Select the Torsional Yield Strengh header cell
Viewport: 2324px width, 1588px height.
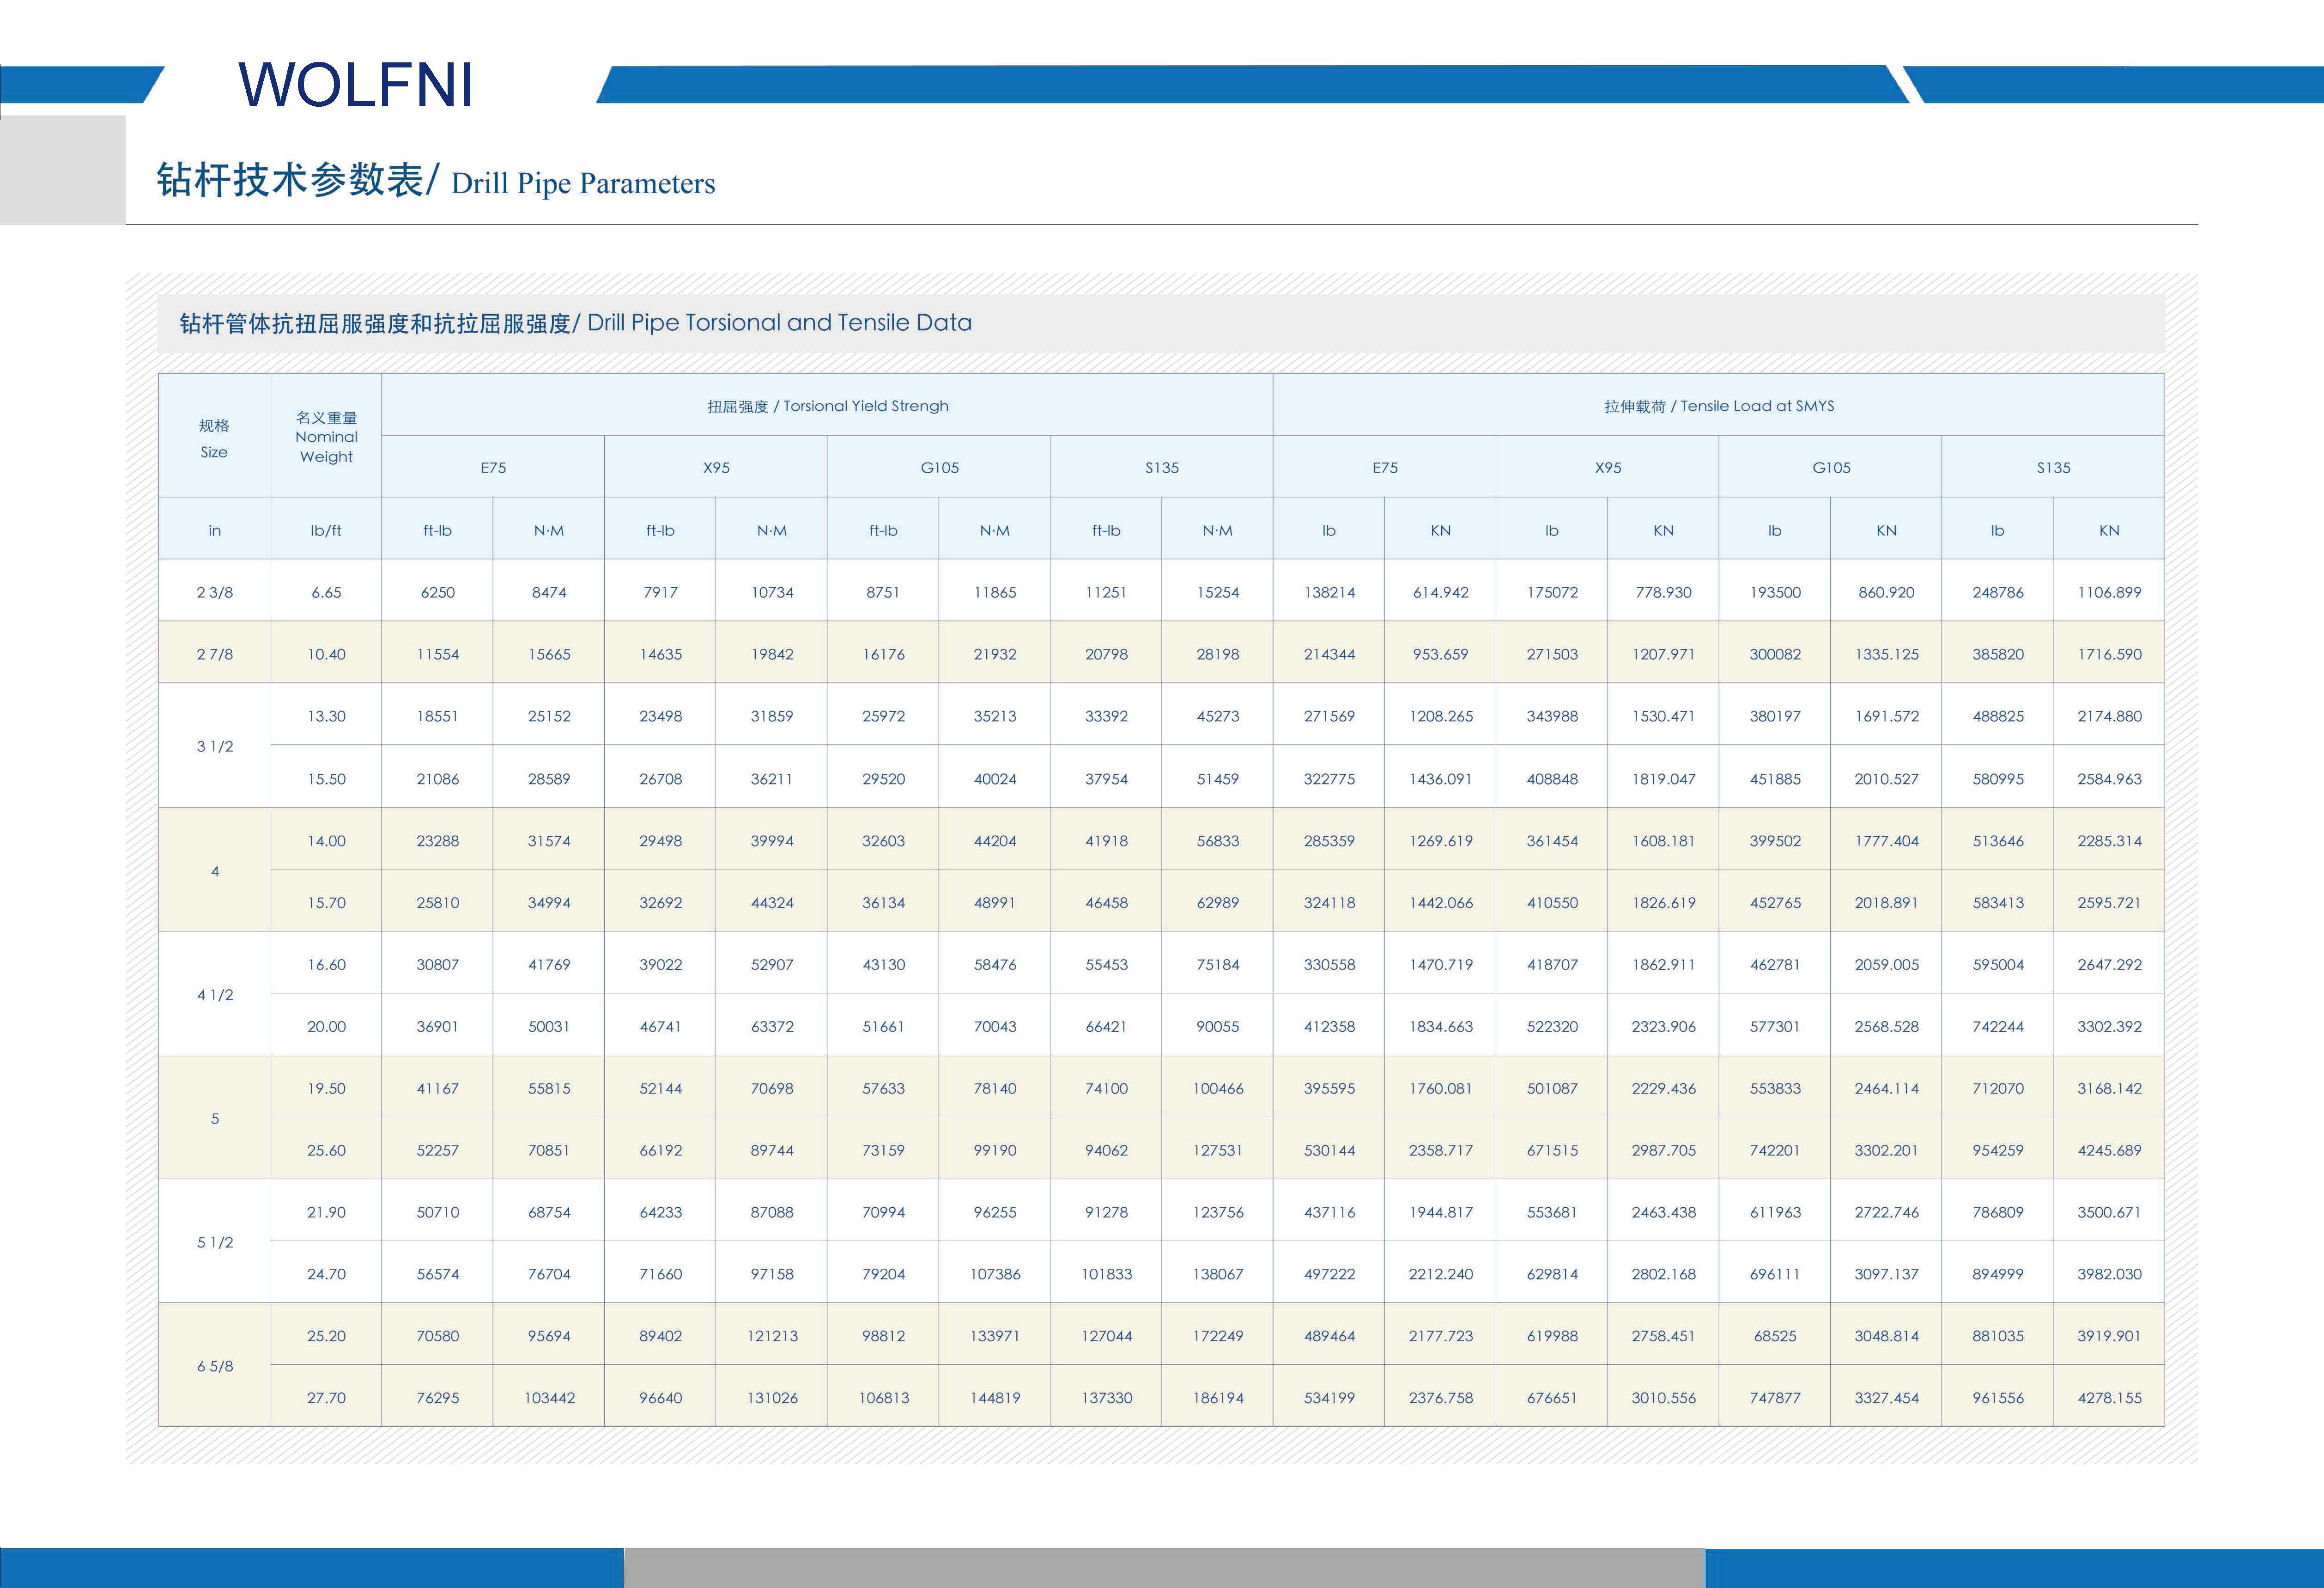(x=827, y=406)
